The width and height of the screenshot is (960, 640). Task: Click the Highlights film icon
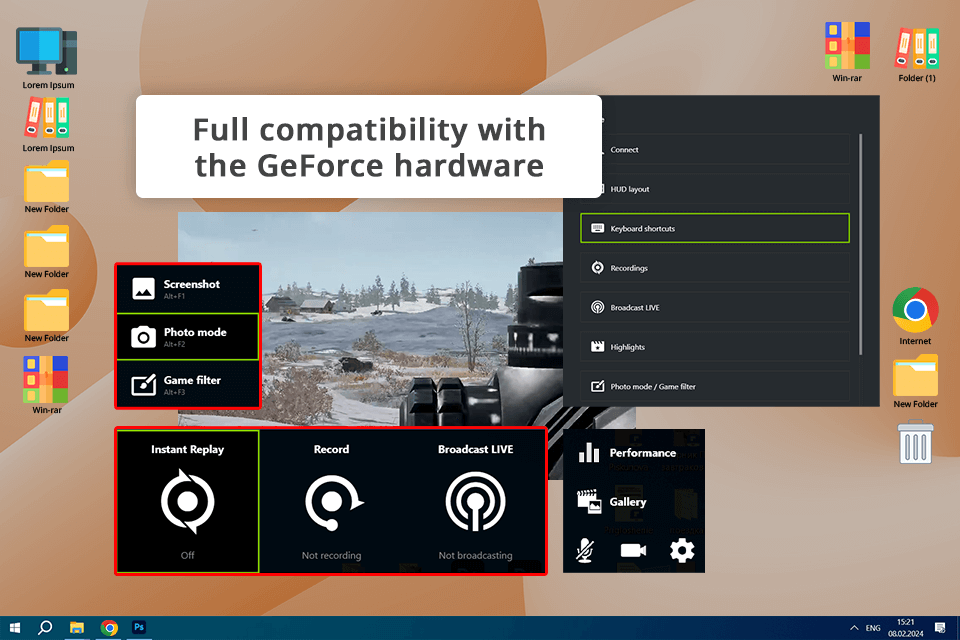598,347
